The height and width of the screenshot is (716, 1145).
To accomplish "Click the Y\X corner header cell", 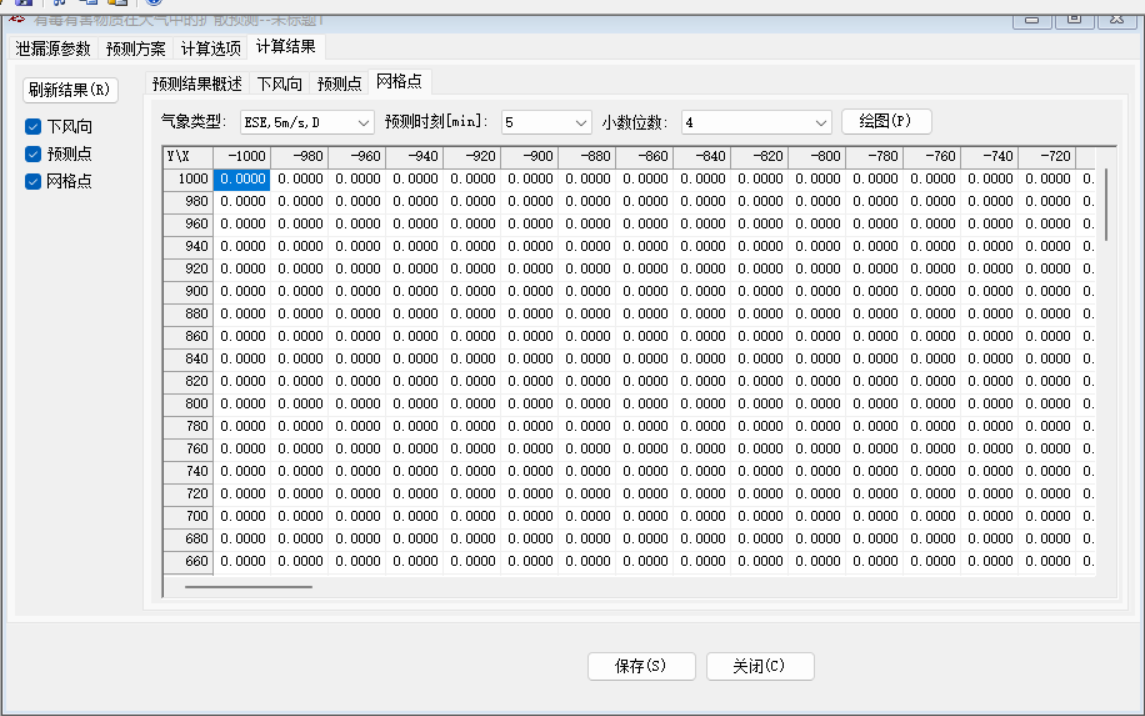I will pyautogui.click(x=188, y=157).
